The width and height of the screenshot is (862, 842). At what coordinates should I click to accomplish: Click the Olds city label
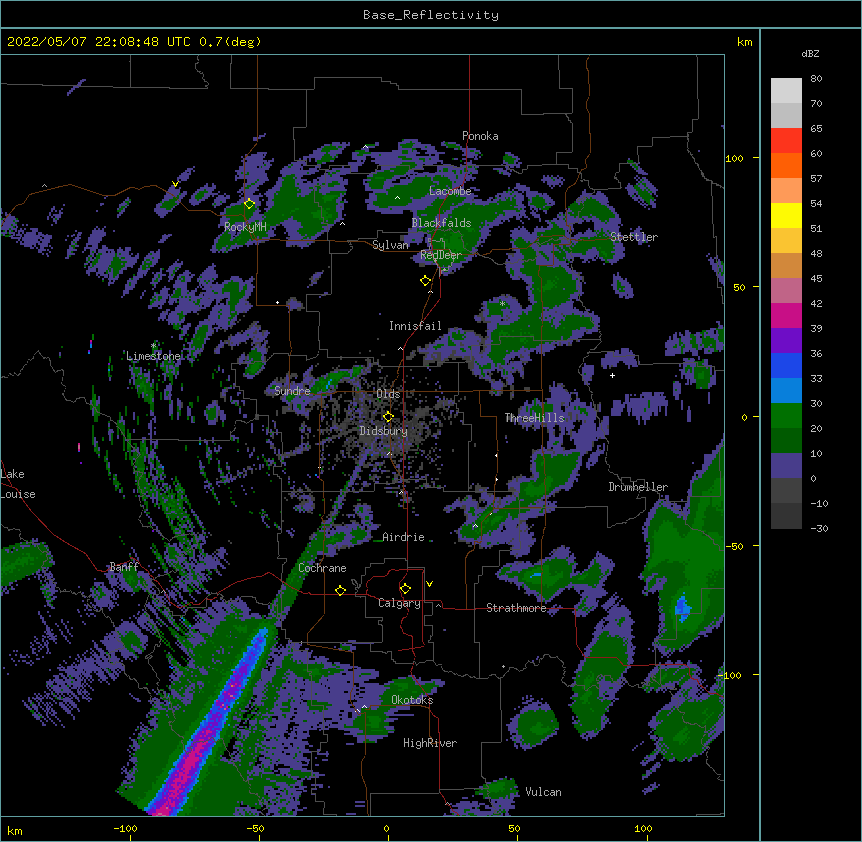click(388, 394)
